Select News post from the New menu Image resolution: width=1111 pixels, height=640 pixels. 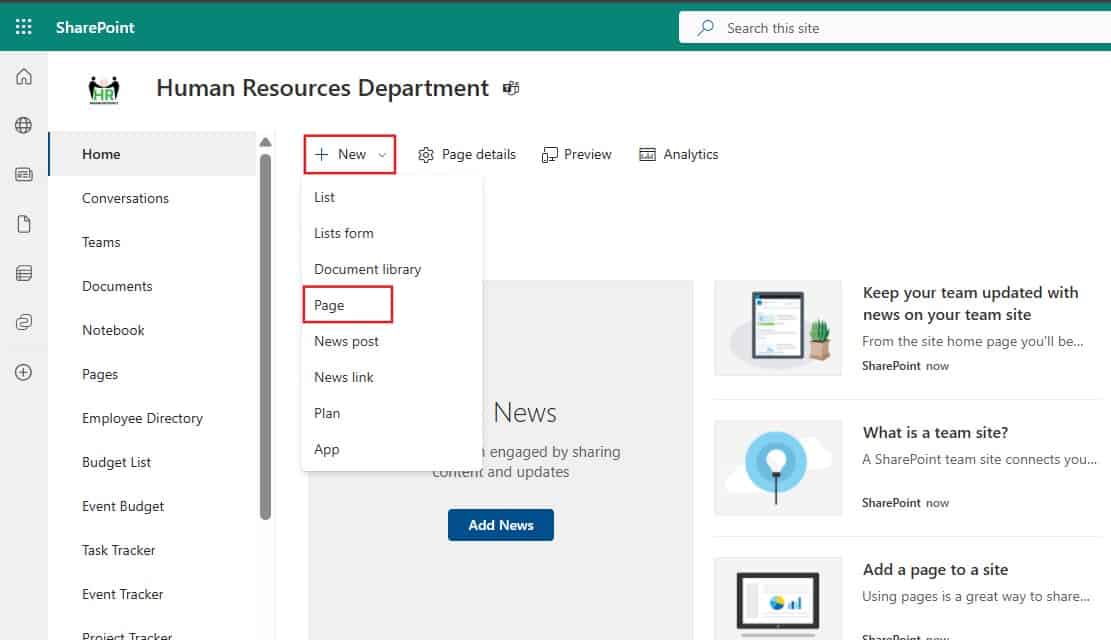click(x=392, y=341)
